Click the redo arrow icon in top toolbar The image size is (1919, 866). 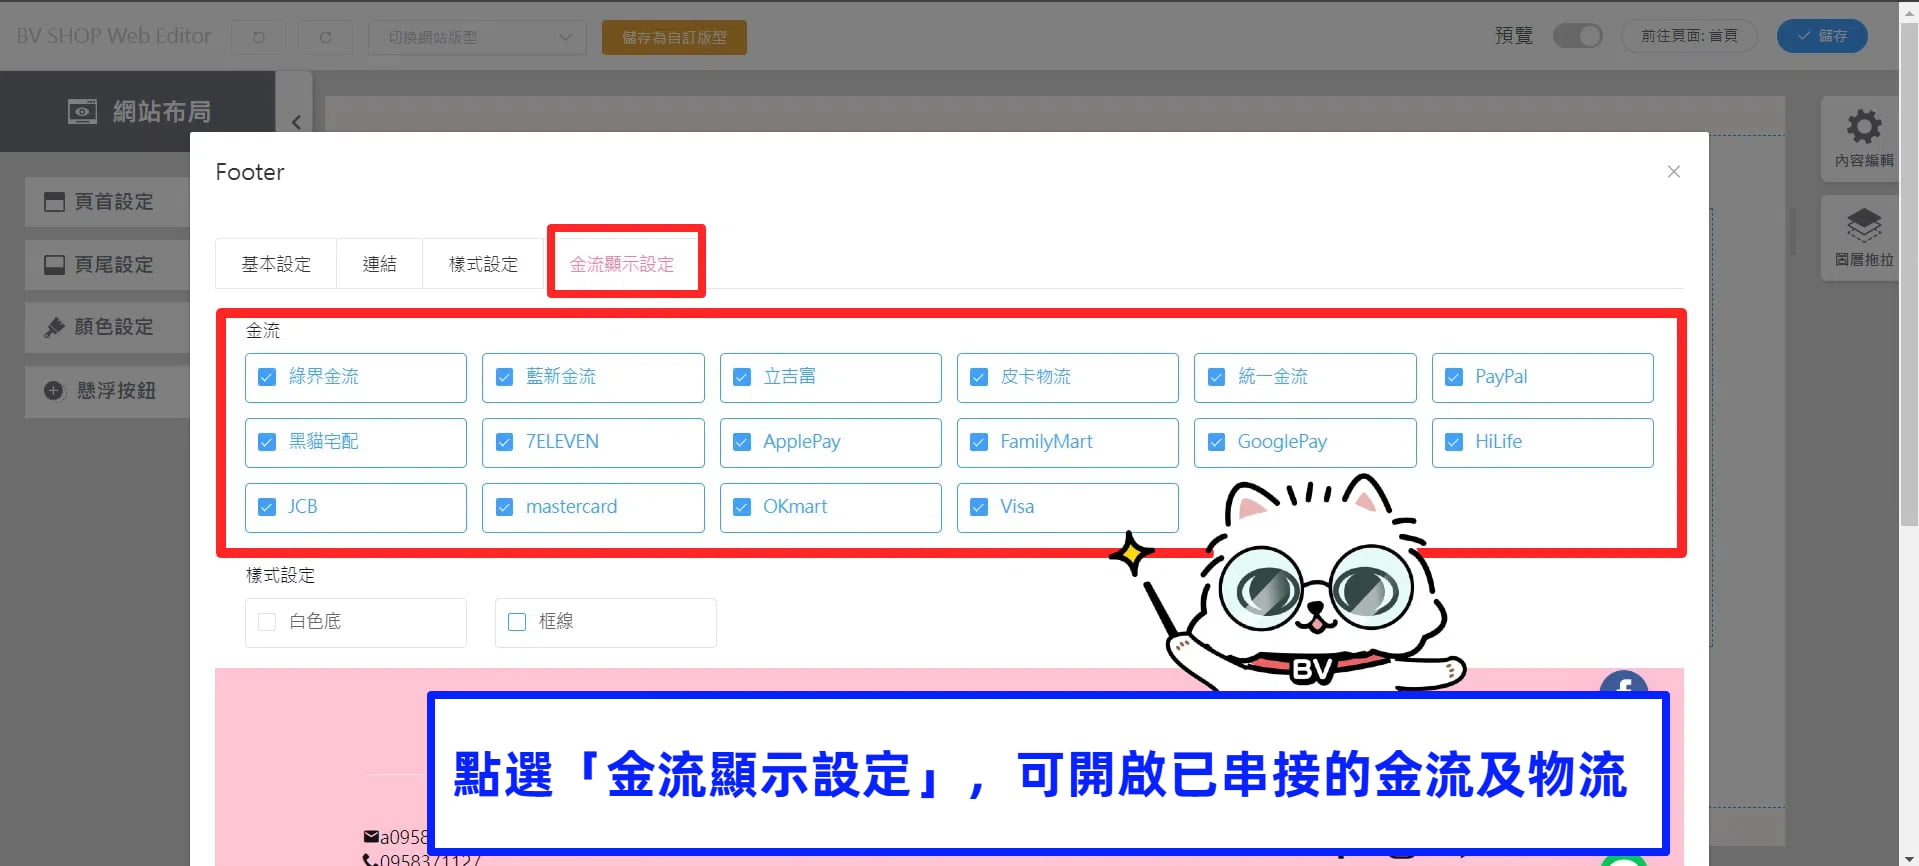[x=325, y=37]
